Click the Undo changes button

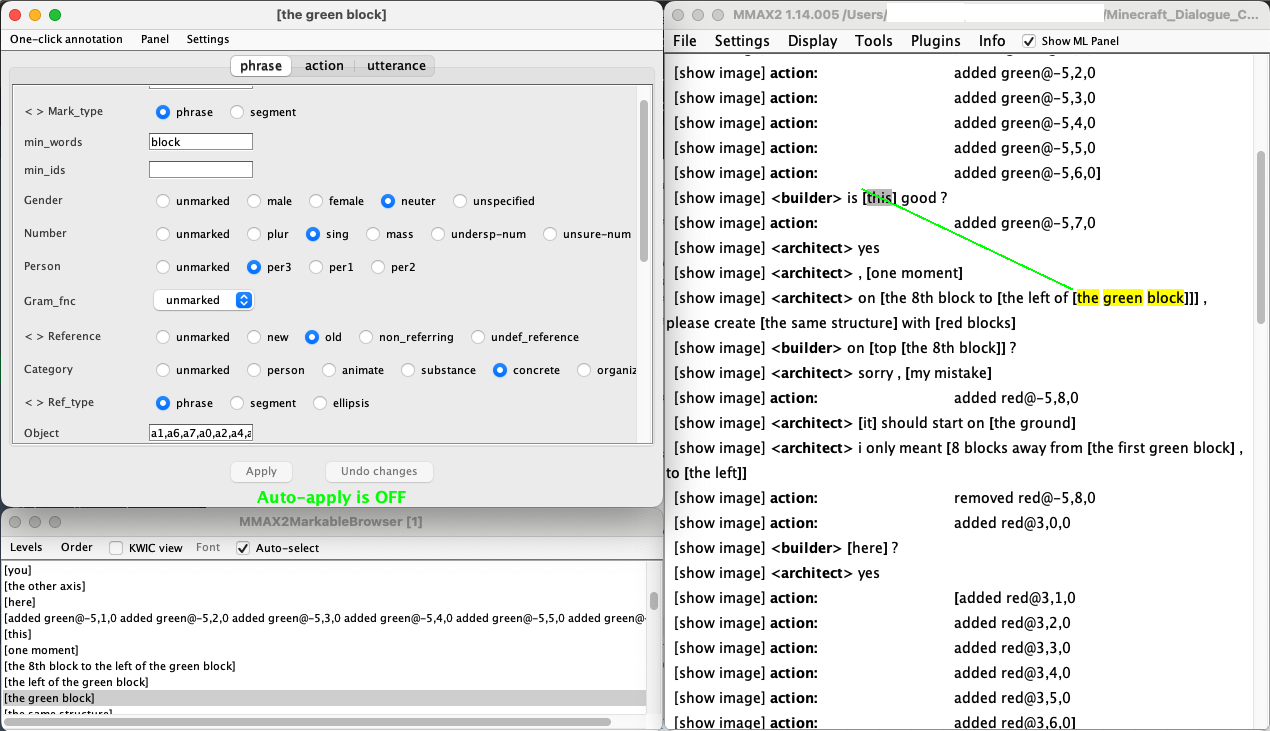click(x=379, y=471)
